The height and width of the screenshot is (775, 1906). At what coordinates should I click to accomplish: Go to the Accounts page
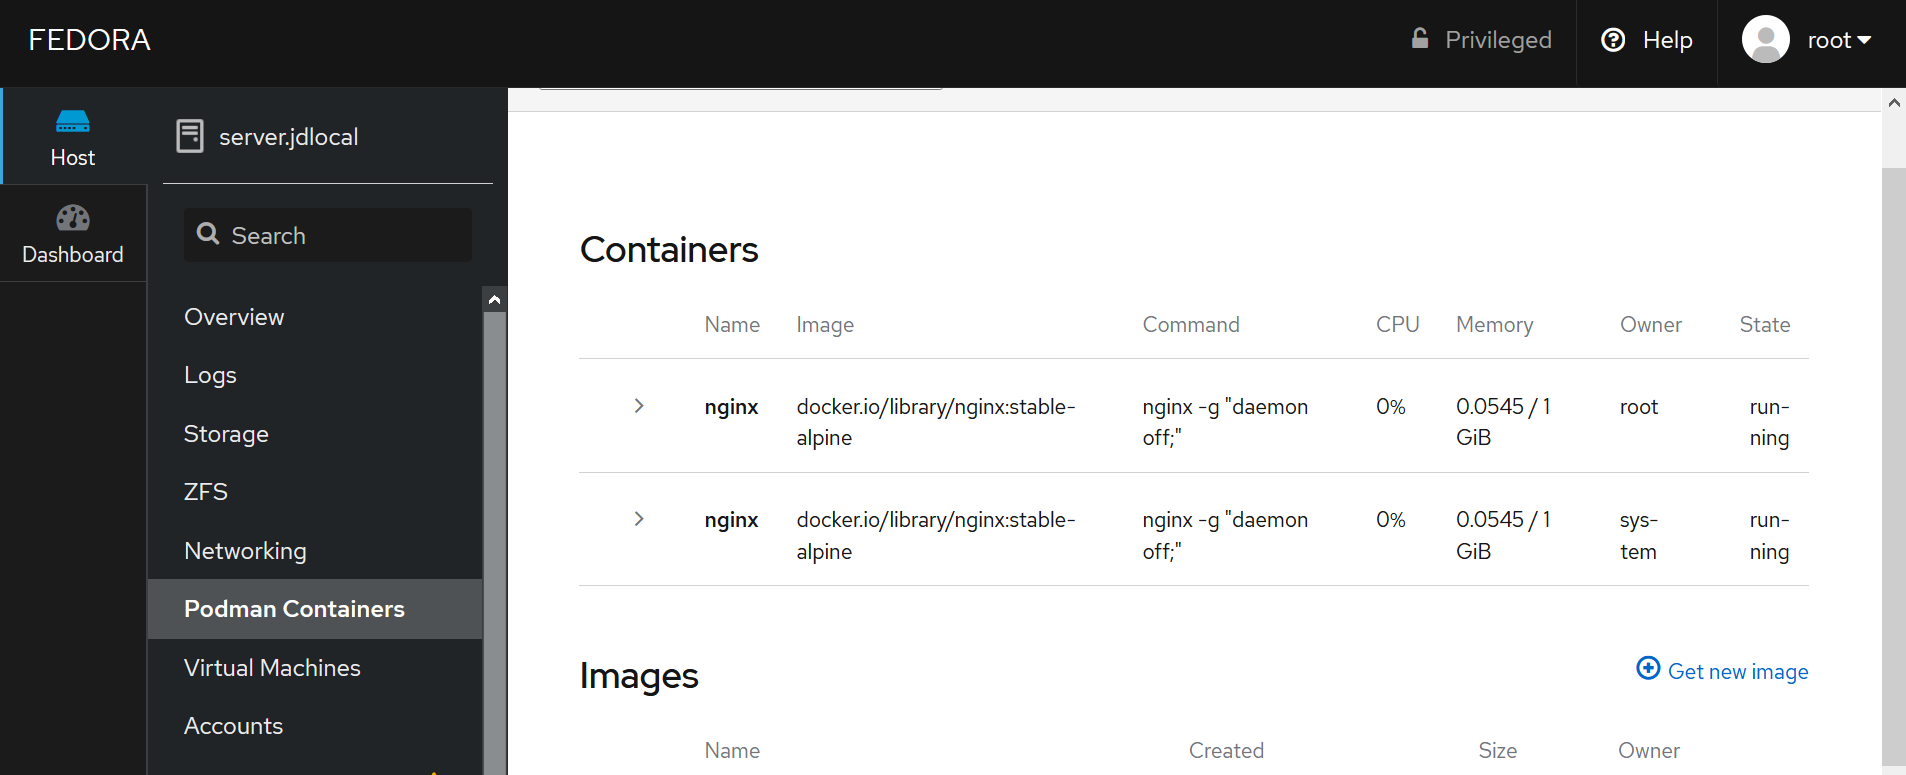click(233, 726)
